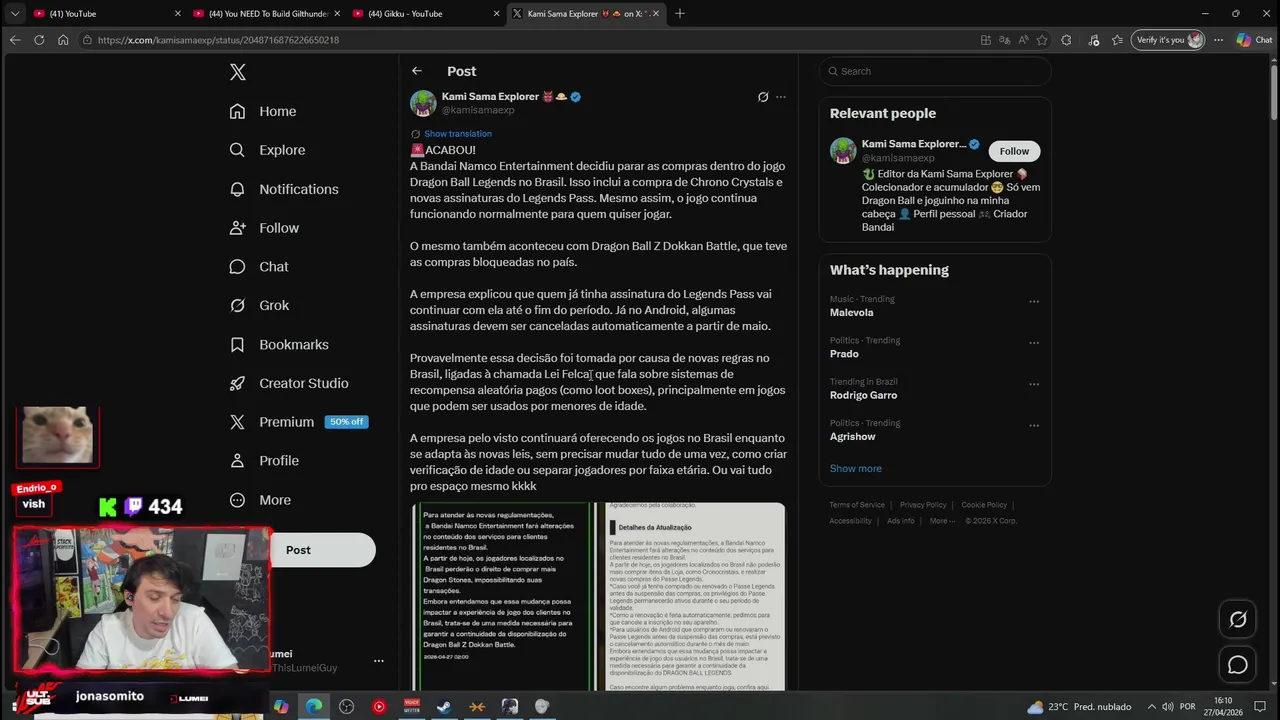Open browser extensions puzzle icon
This screenshot has height=720, width=1280.
(1066, 40)
